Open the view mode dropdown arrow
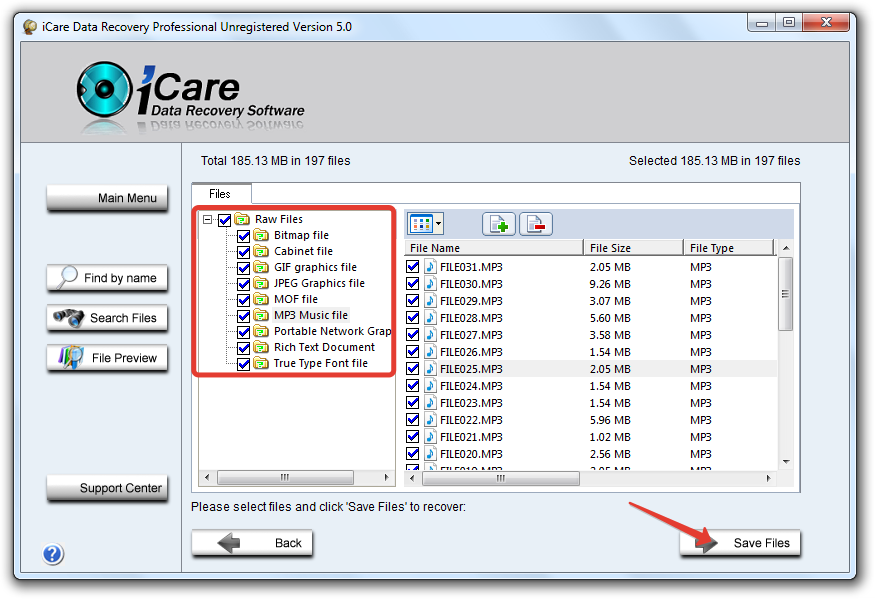875x599 pixels. [438, 224]
